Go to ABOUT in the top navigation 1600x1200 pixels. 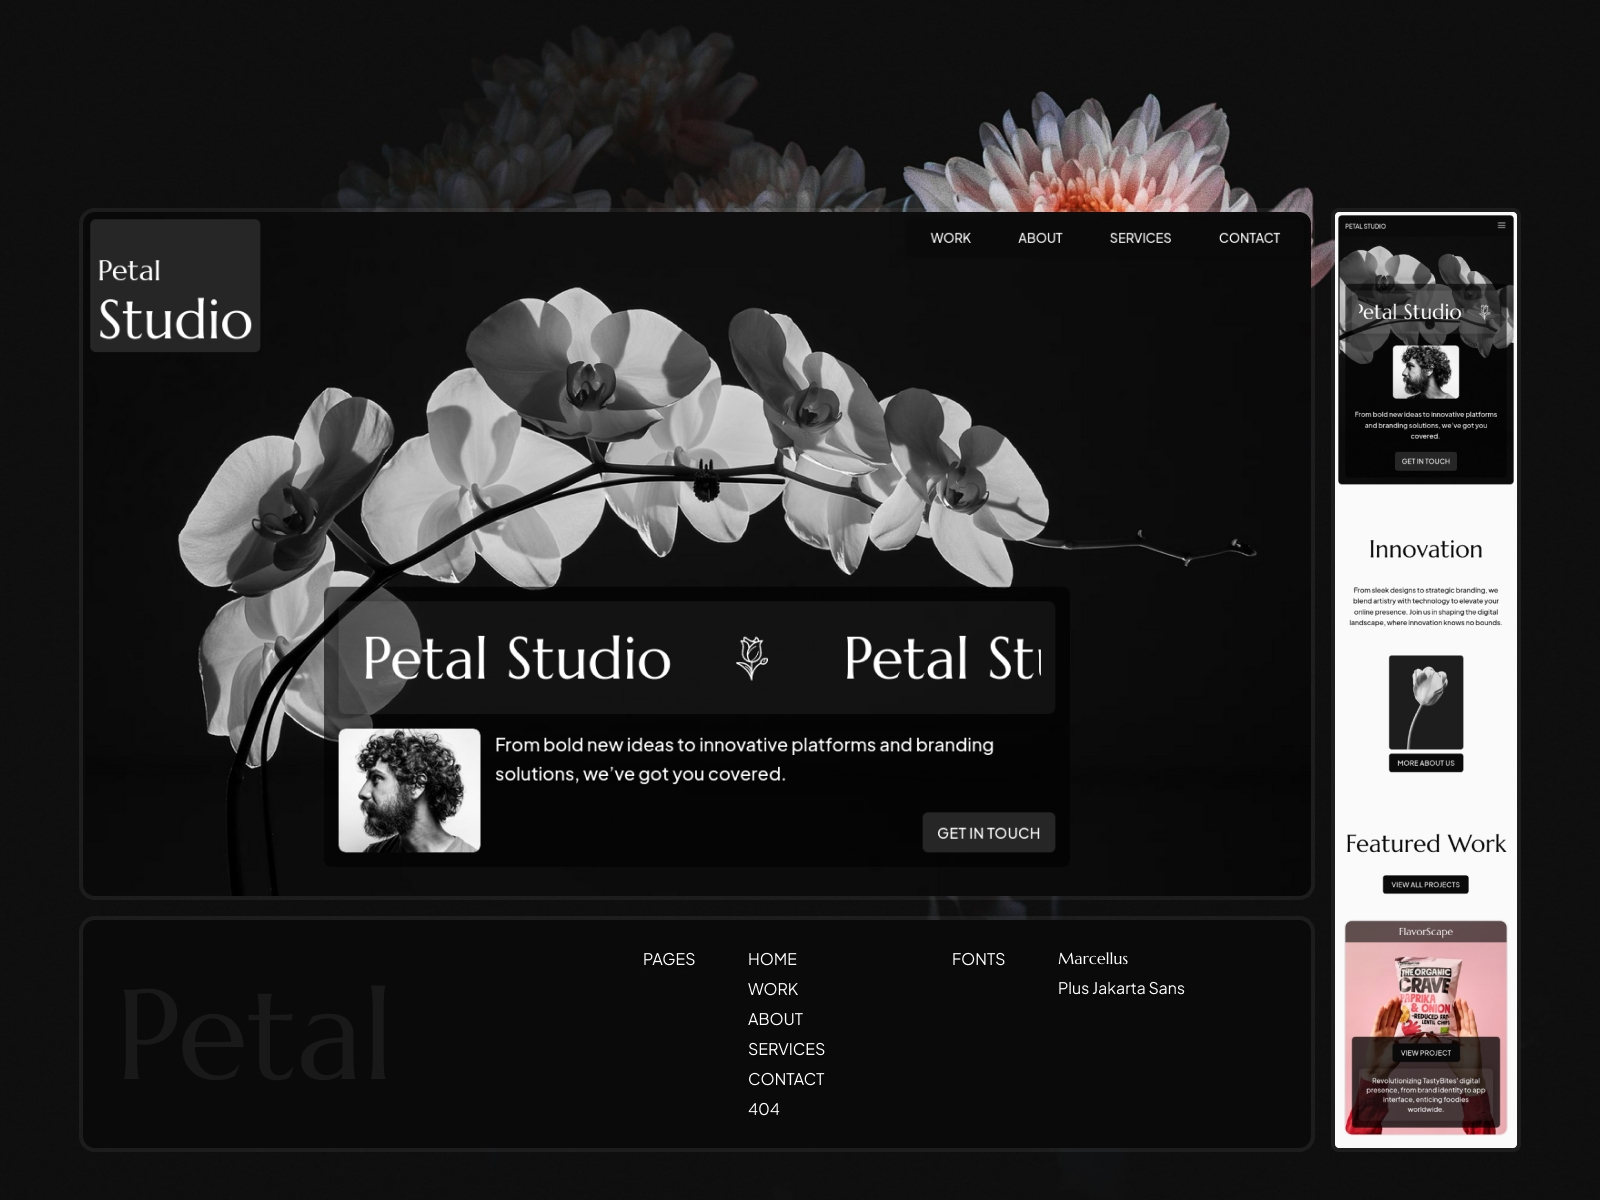pos(1040,238)
